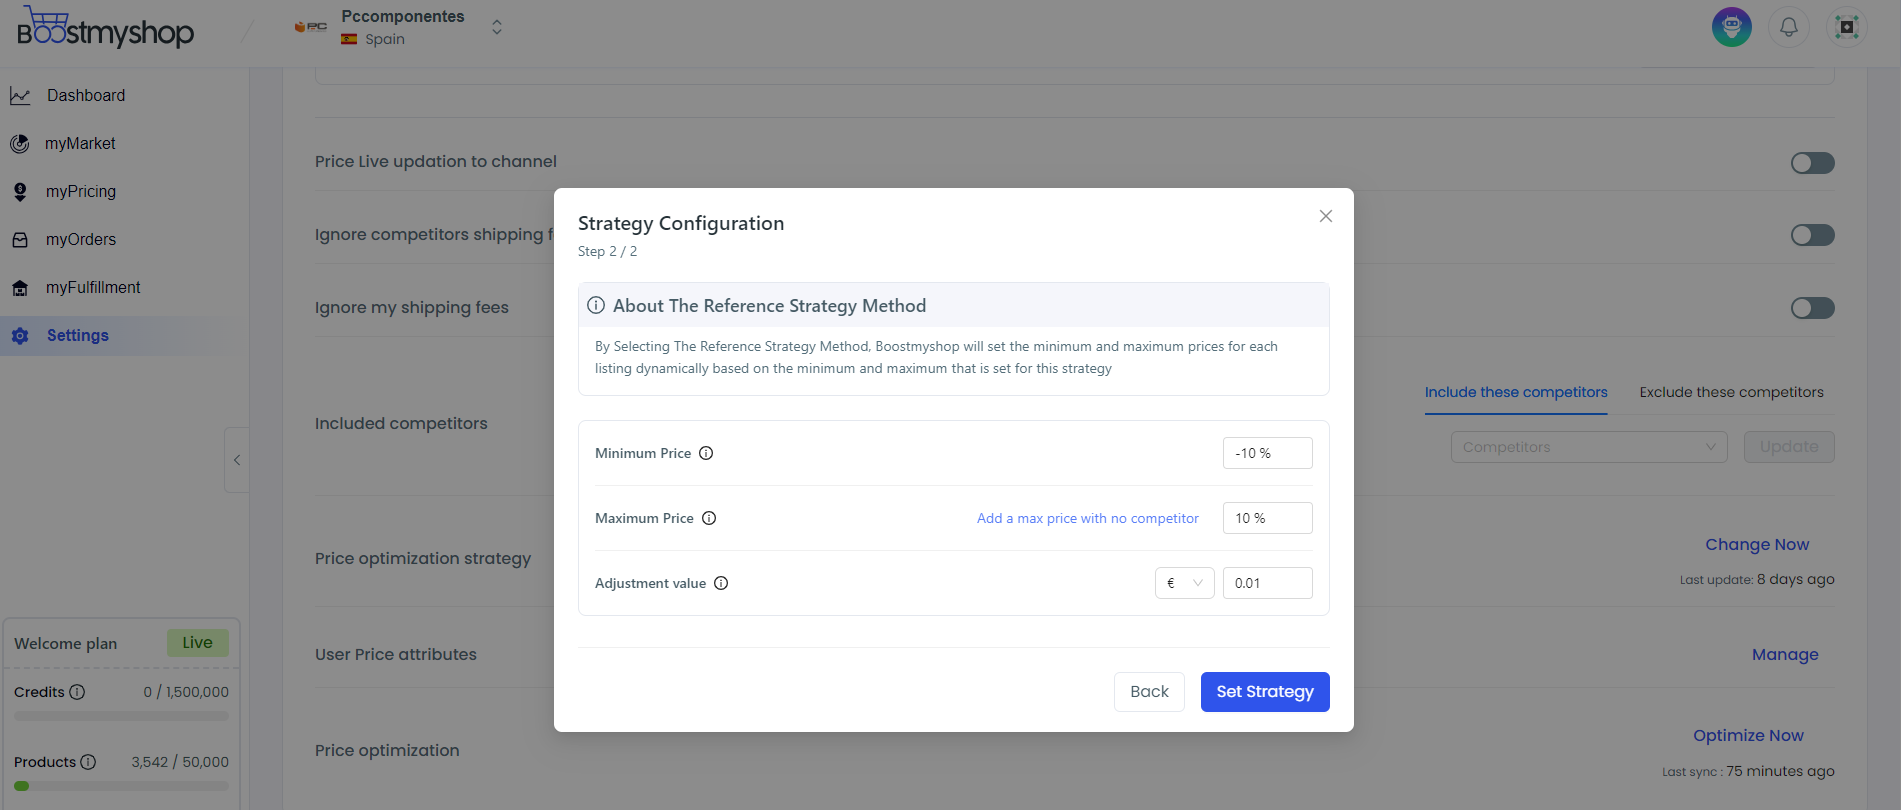Open myPricing in the sidebar
Viewport: 1901px width, 810px height.
click(81, 191)
